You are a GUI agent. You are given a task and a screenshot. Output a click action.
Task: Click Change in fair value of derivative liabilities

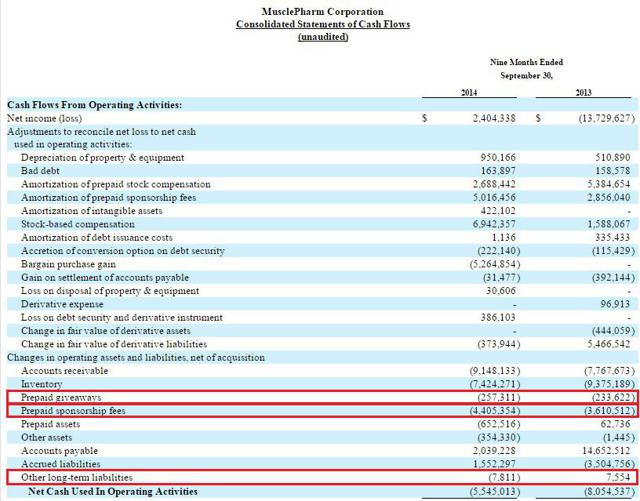pyautogui.click(x=114, y=344)
